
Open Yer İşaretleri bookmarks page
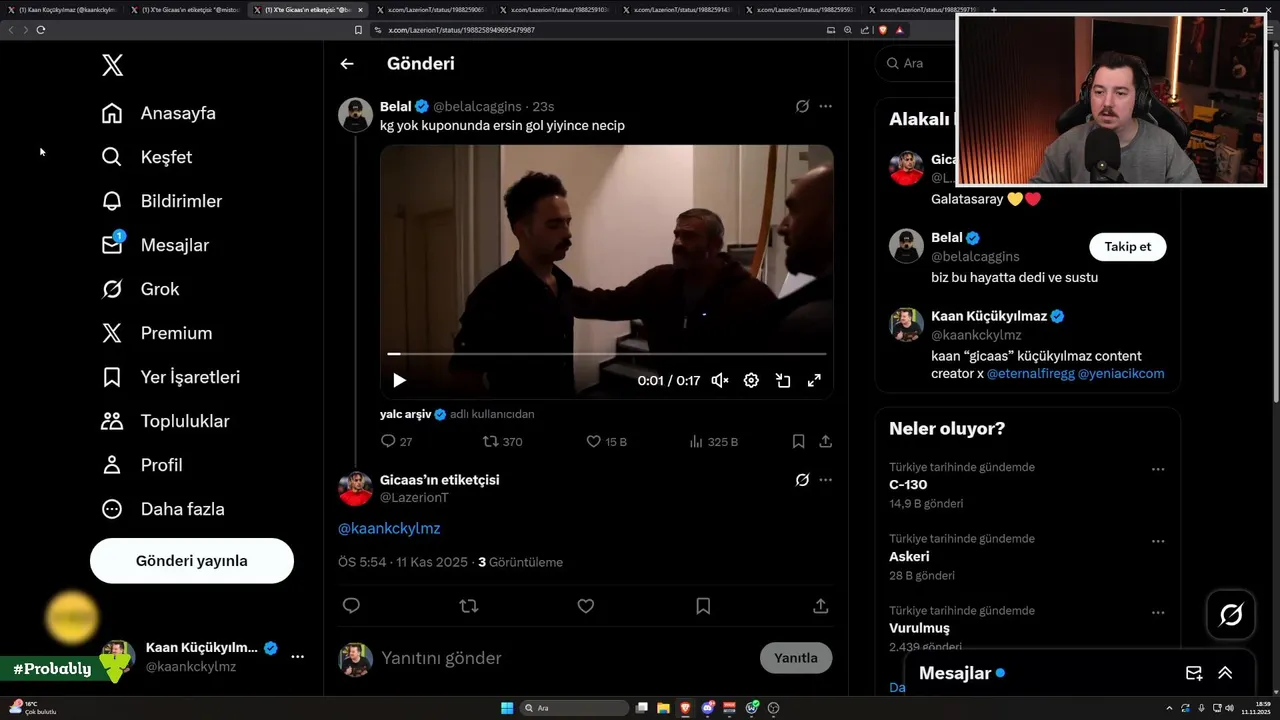171,377
